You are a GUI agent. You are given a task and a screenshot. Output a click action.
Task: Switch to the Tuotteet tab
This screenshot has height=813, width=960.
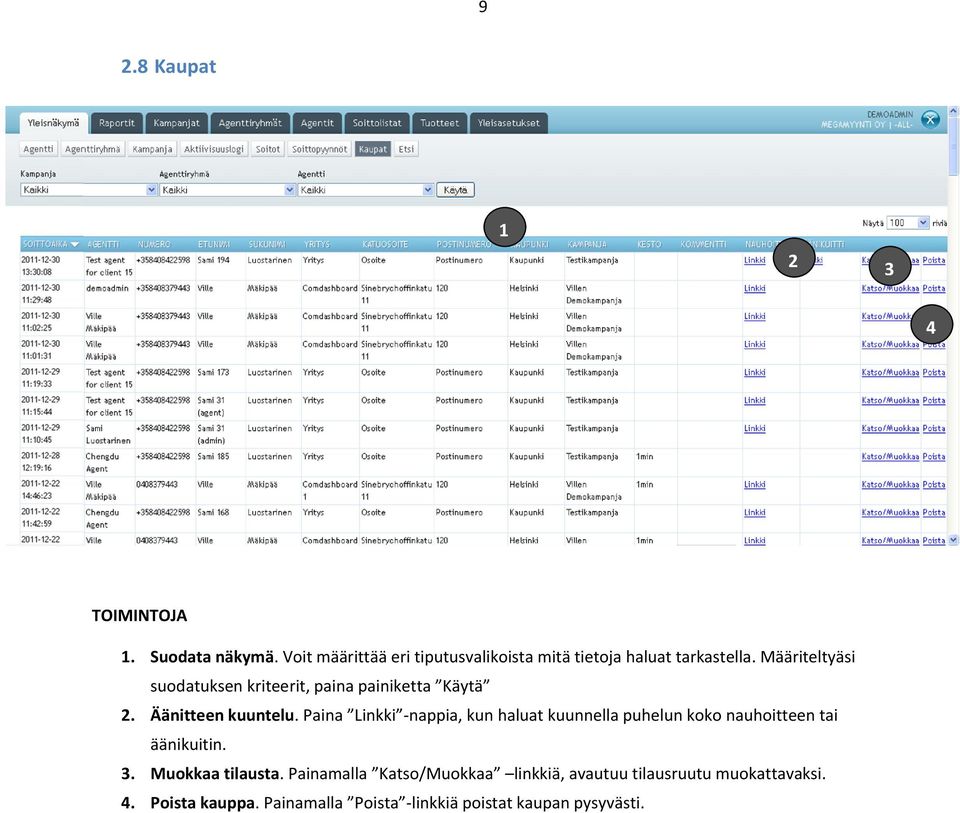[439, 123]
